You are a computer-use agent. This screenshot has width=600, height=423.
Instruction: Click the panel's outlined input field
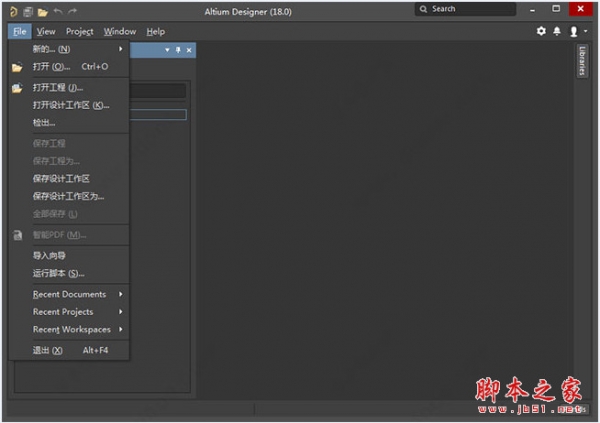(158, 114)
